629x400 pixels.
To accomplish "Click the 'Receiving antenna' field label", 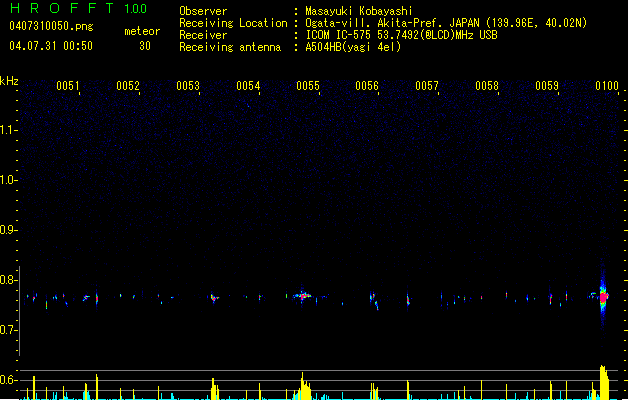I will tap(230, 47).
